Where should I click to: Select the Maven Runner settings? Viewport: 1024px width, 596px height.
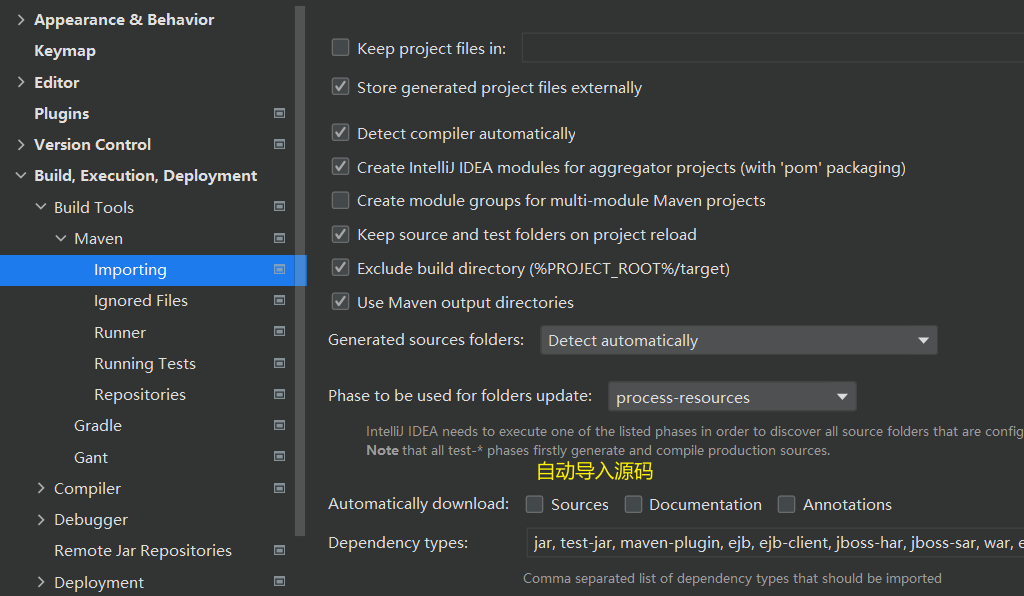click(x=120, y=332)
